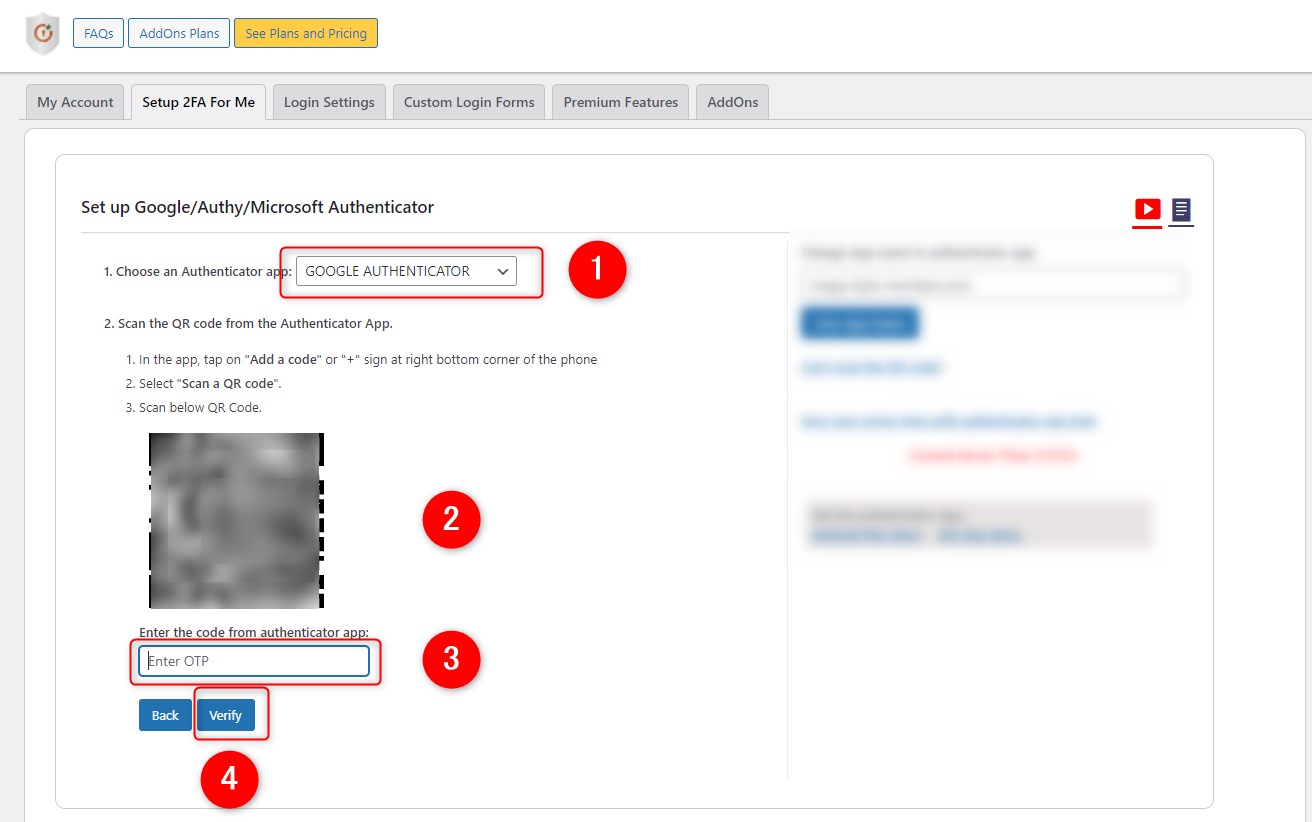The image size is (1312, 822).
Task: Click See Plans and Pricing
Action: (306, 33)
